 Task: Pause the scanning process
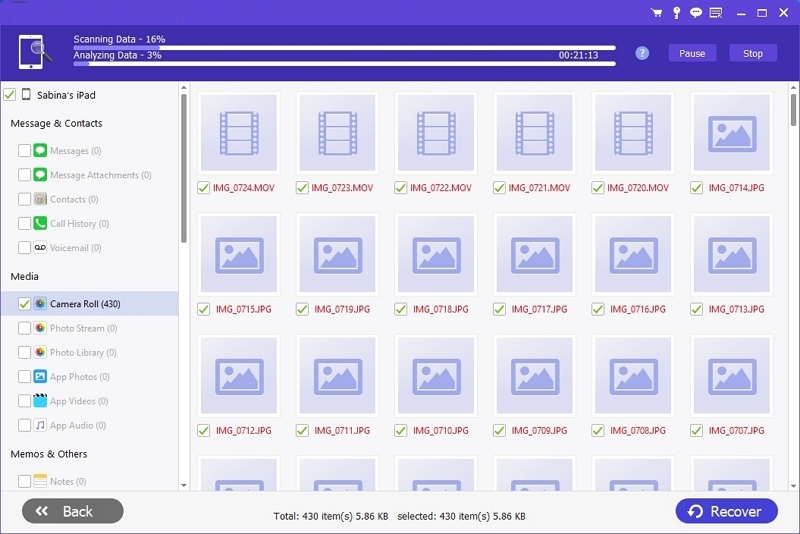click(x=692, y=54)
